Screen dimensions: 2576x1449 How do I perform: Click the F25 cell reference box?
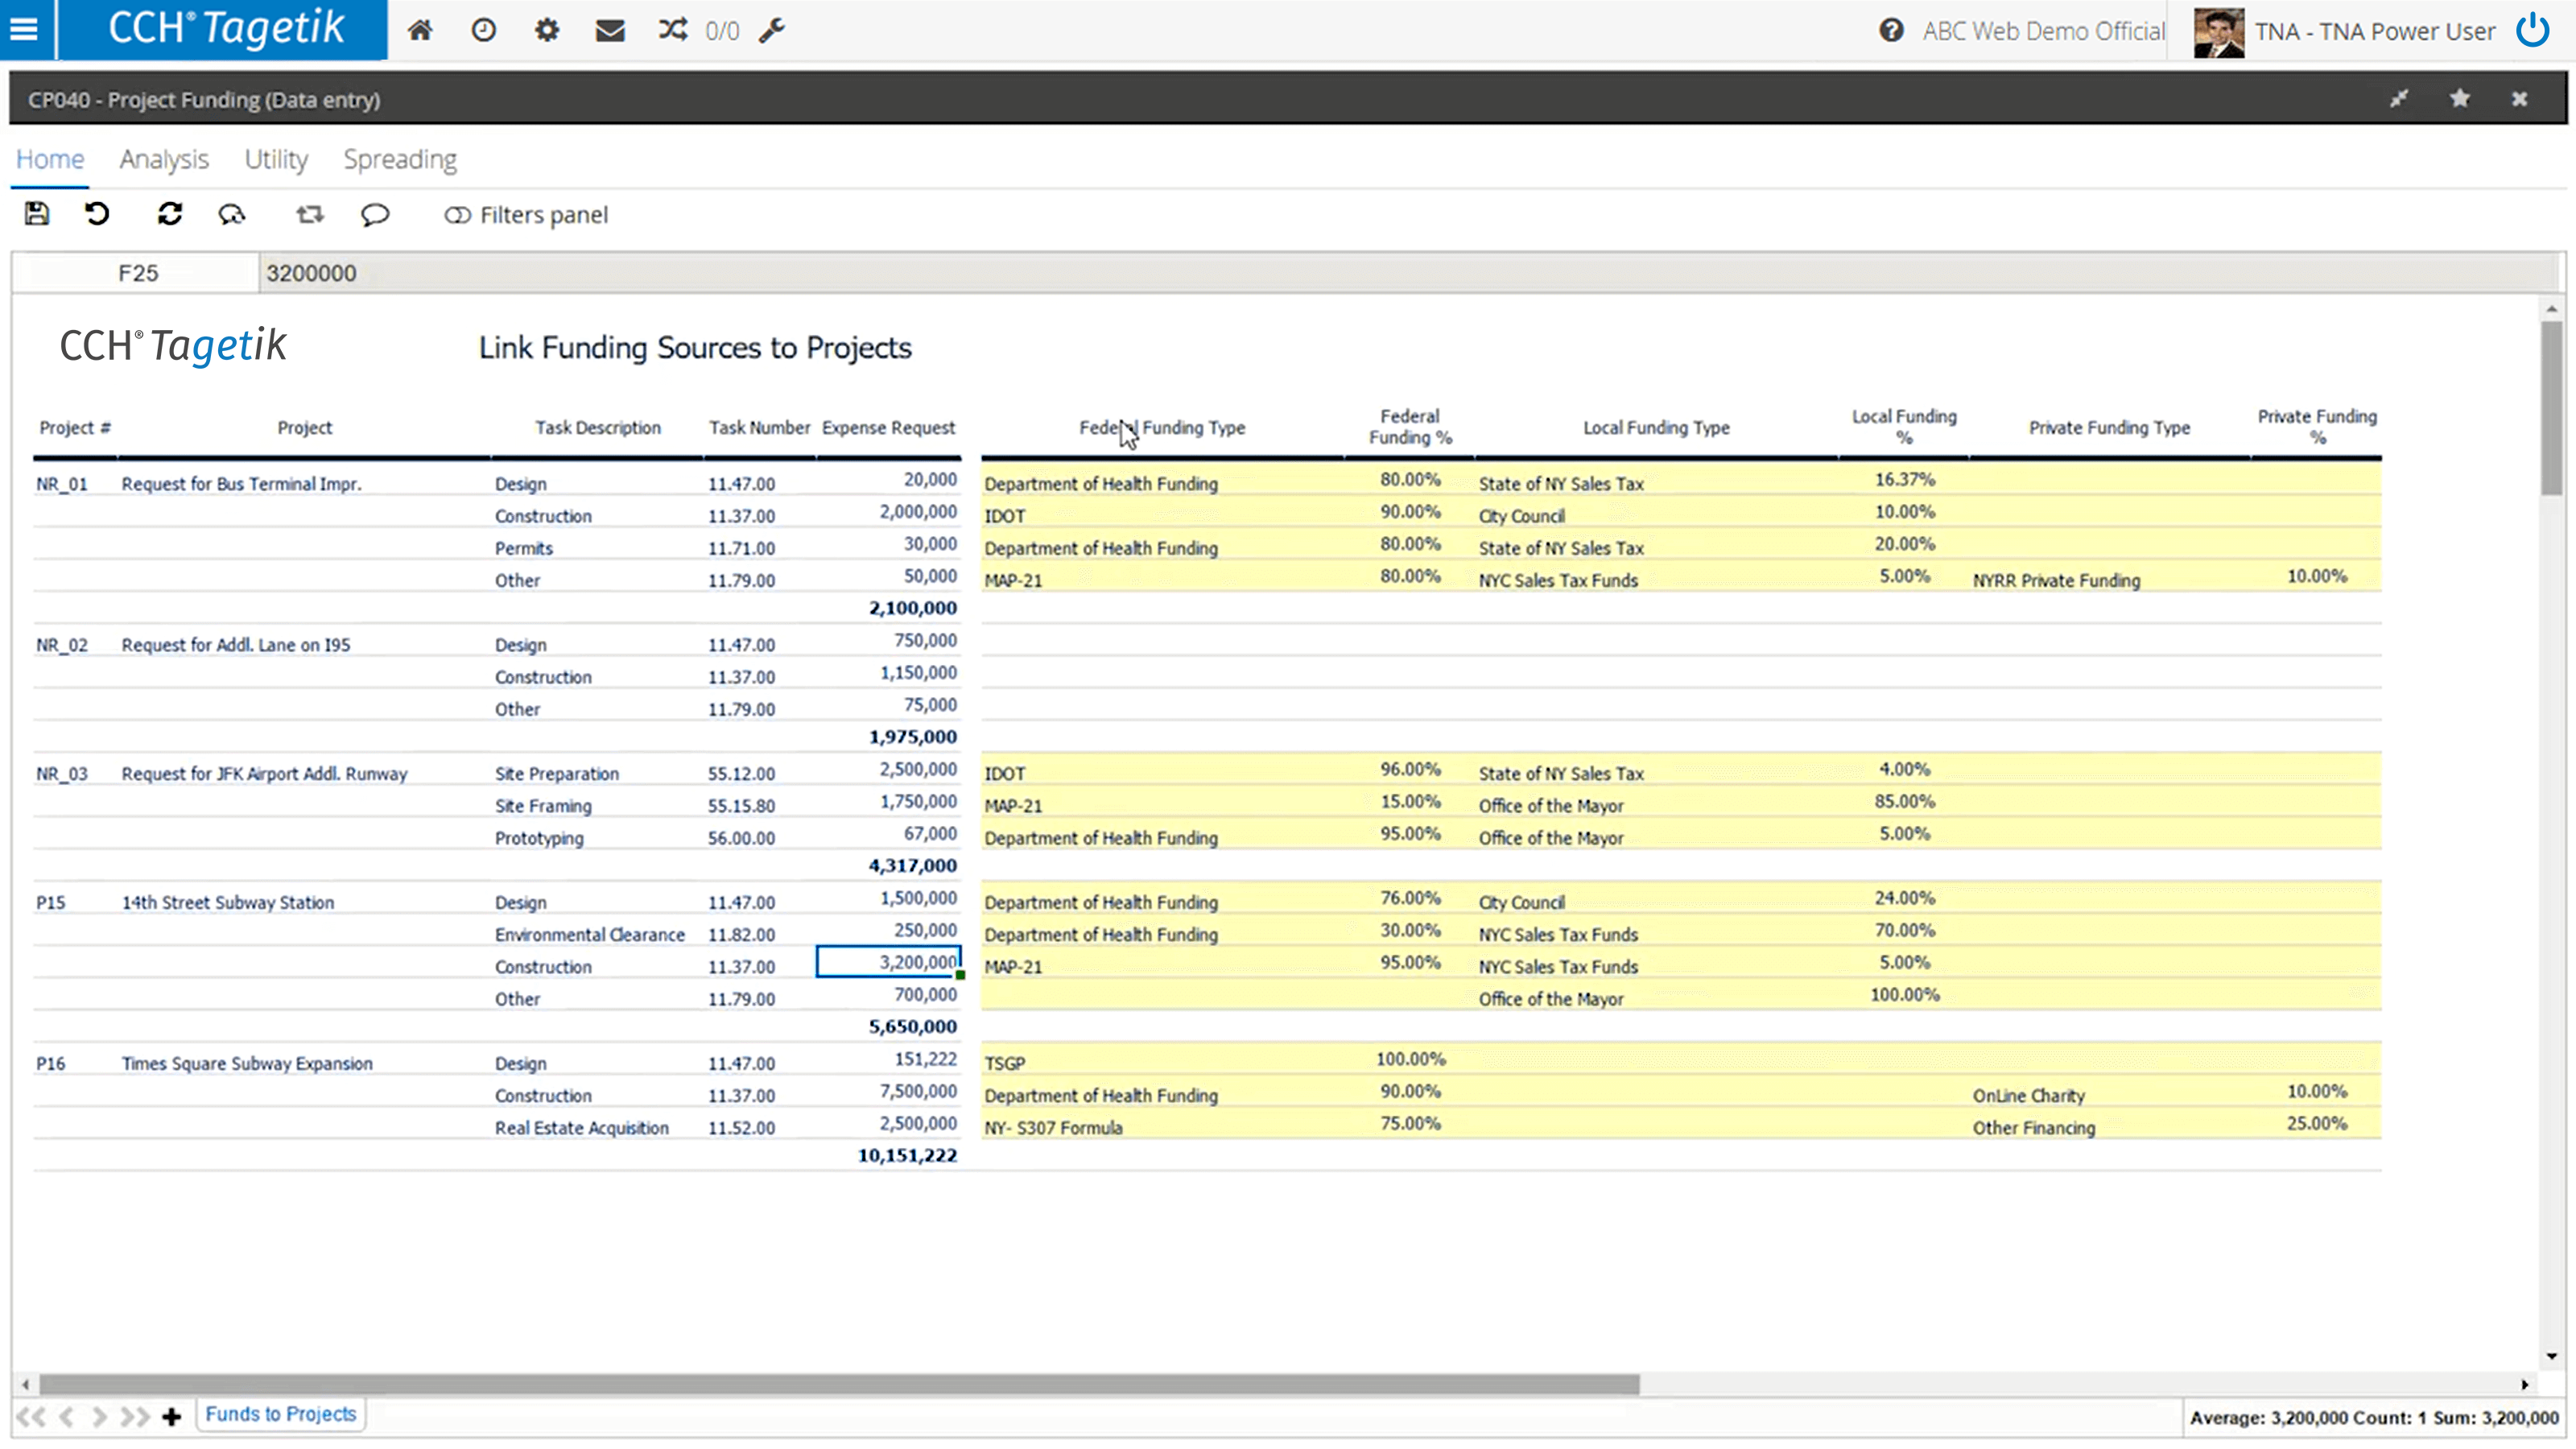(x=137, y=273)
